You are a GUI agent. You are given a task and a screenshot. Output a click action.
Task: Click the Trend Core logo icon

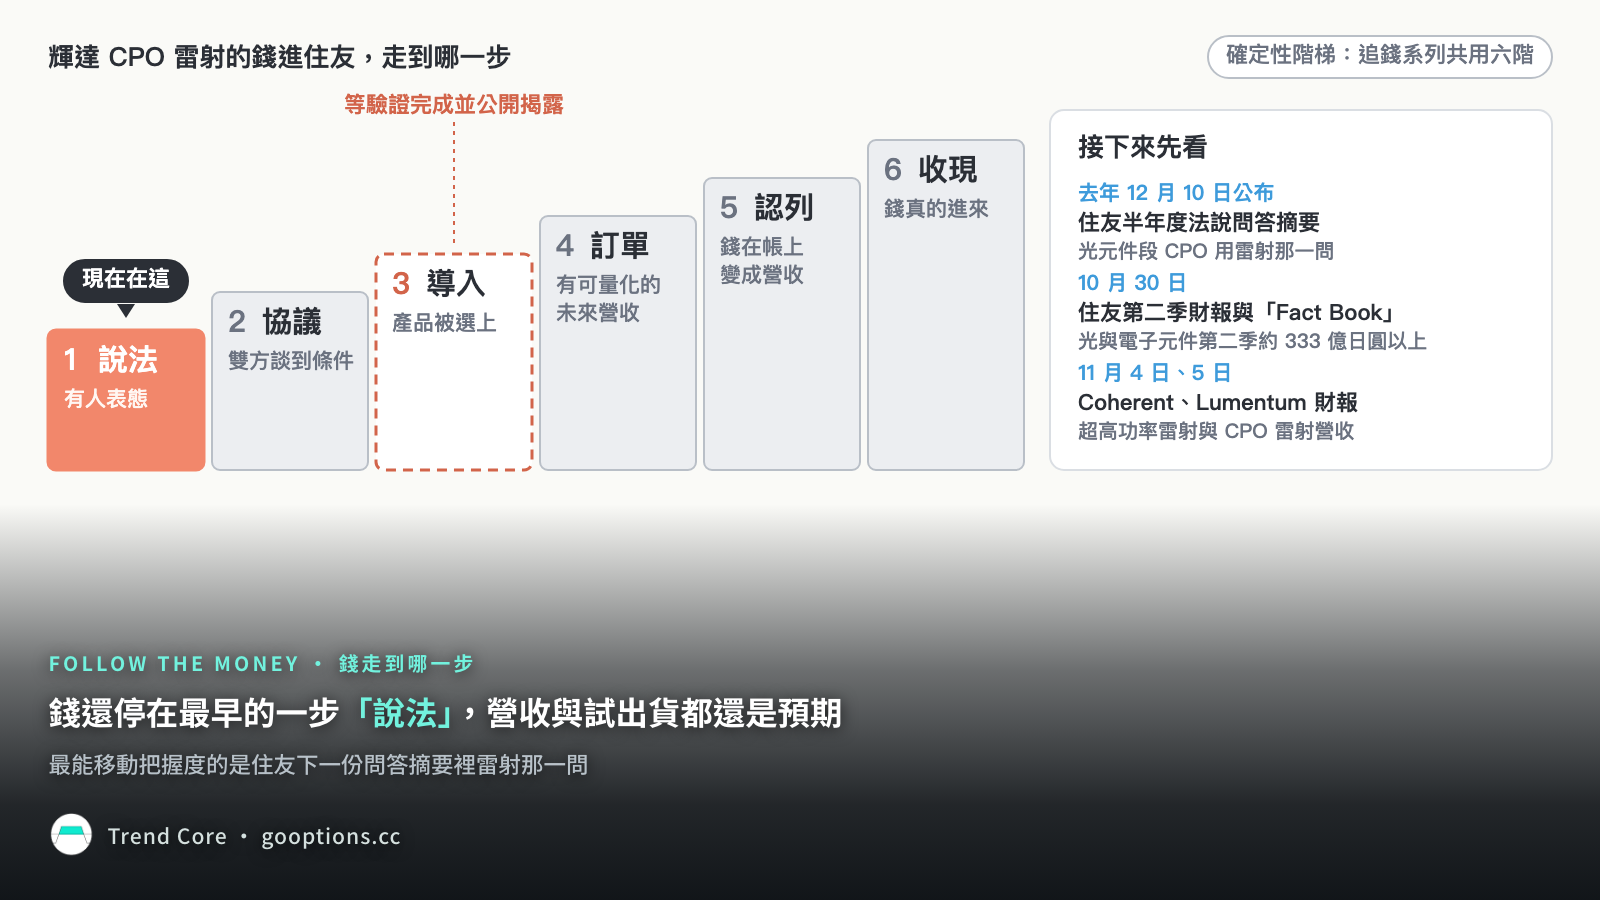point(71,835)
